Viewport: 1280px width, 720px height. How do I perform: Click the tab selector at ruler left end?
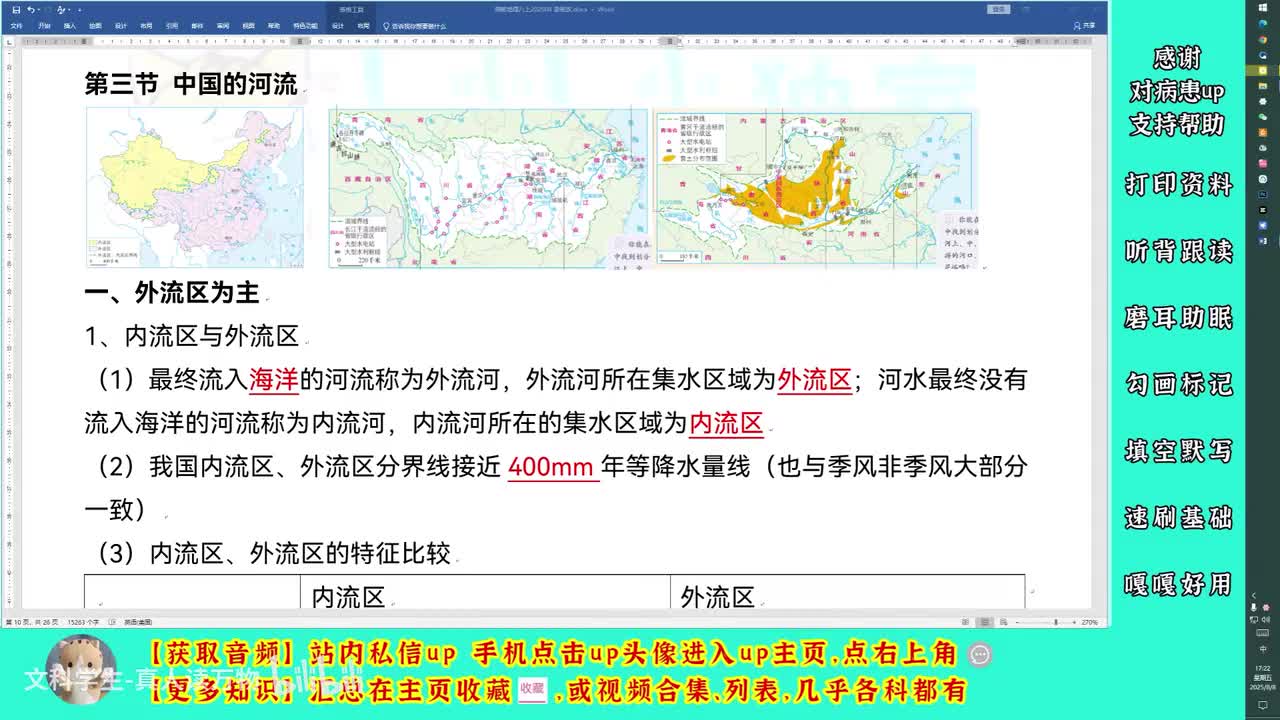click(9, 41)
